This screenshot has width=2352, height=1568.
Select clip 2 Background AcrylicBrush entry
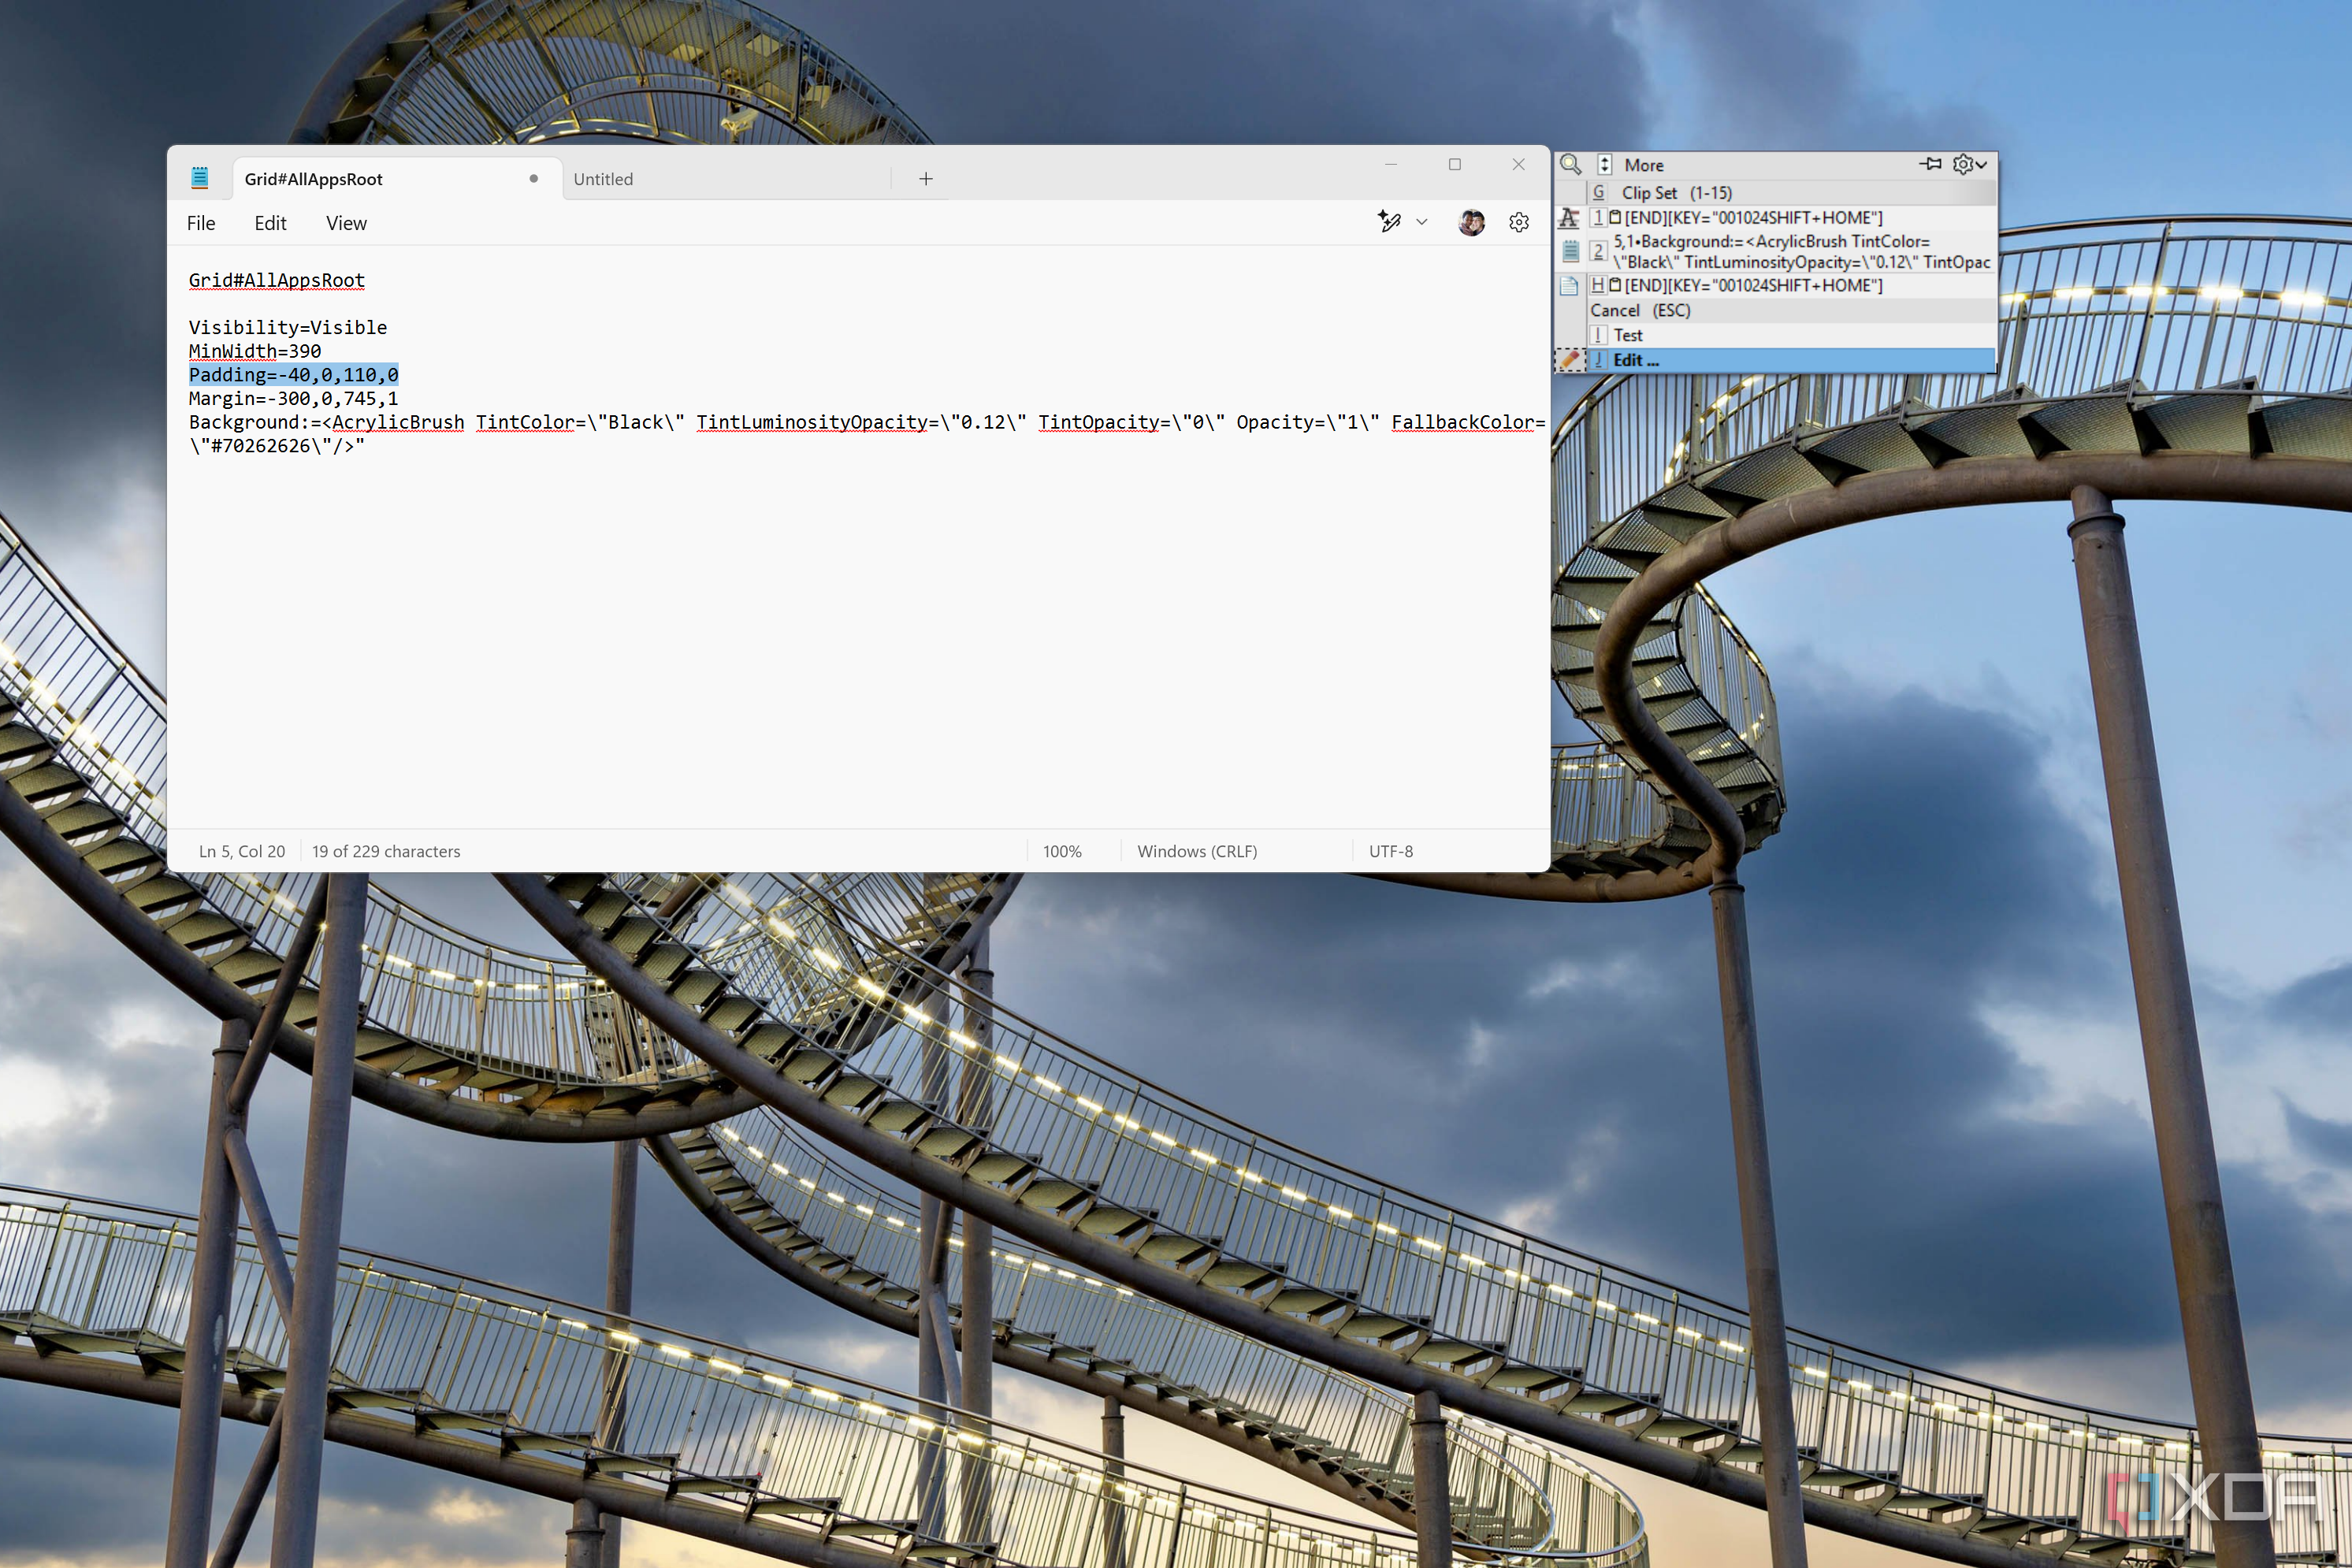tap(1791, 252)
